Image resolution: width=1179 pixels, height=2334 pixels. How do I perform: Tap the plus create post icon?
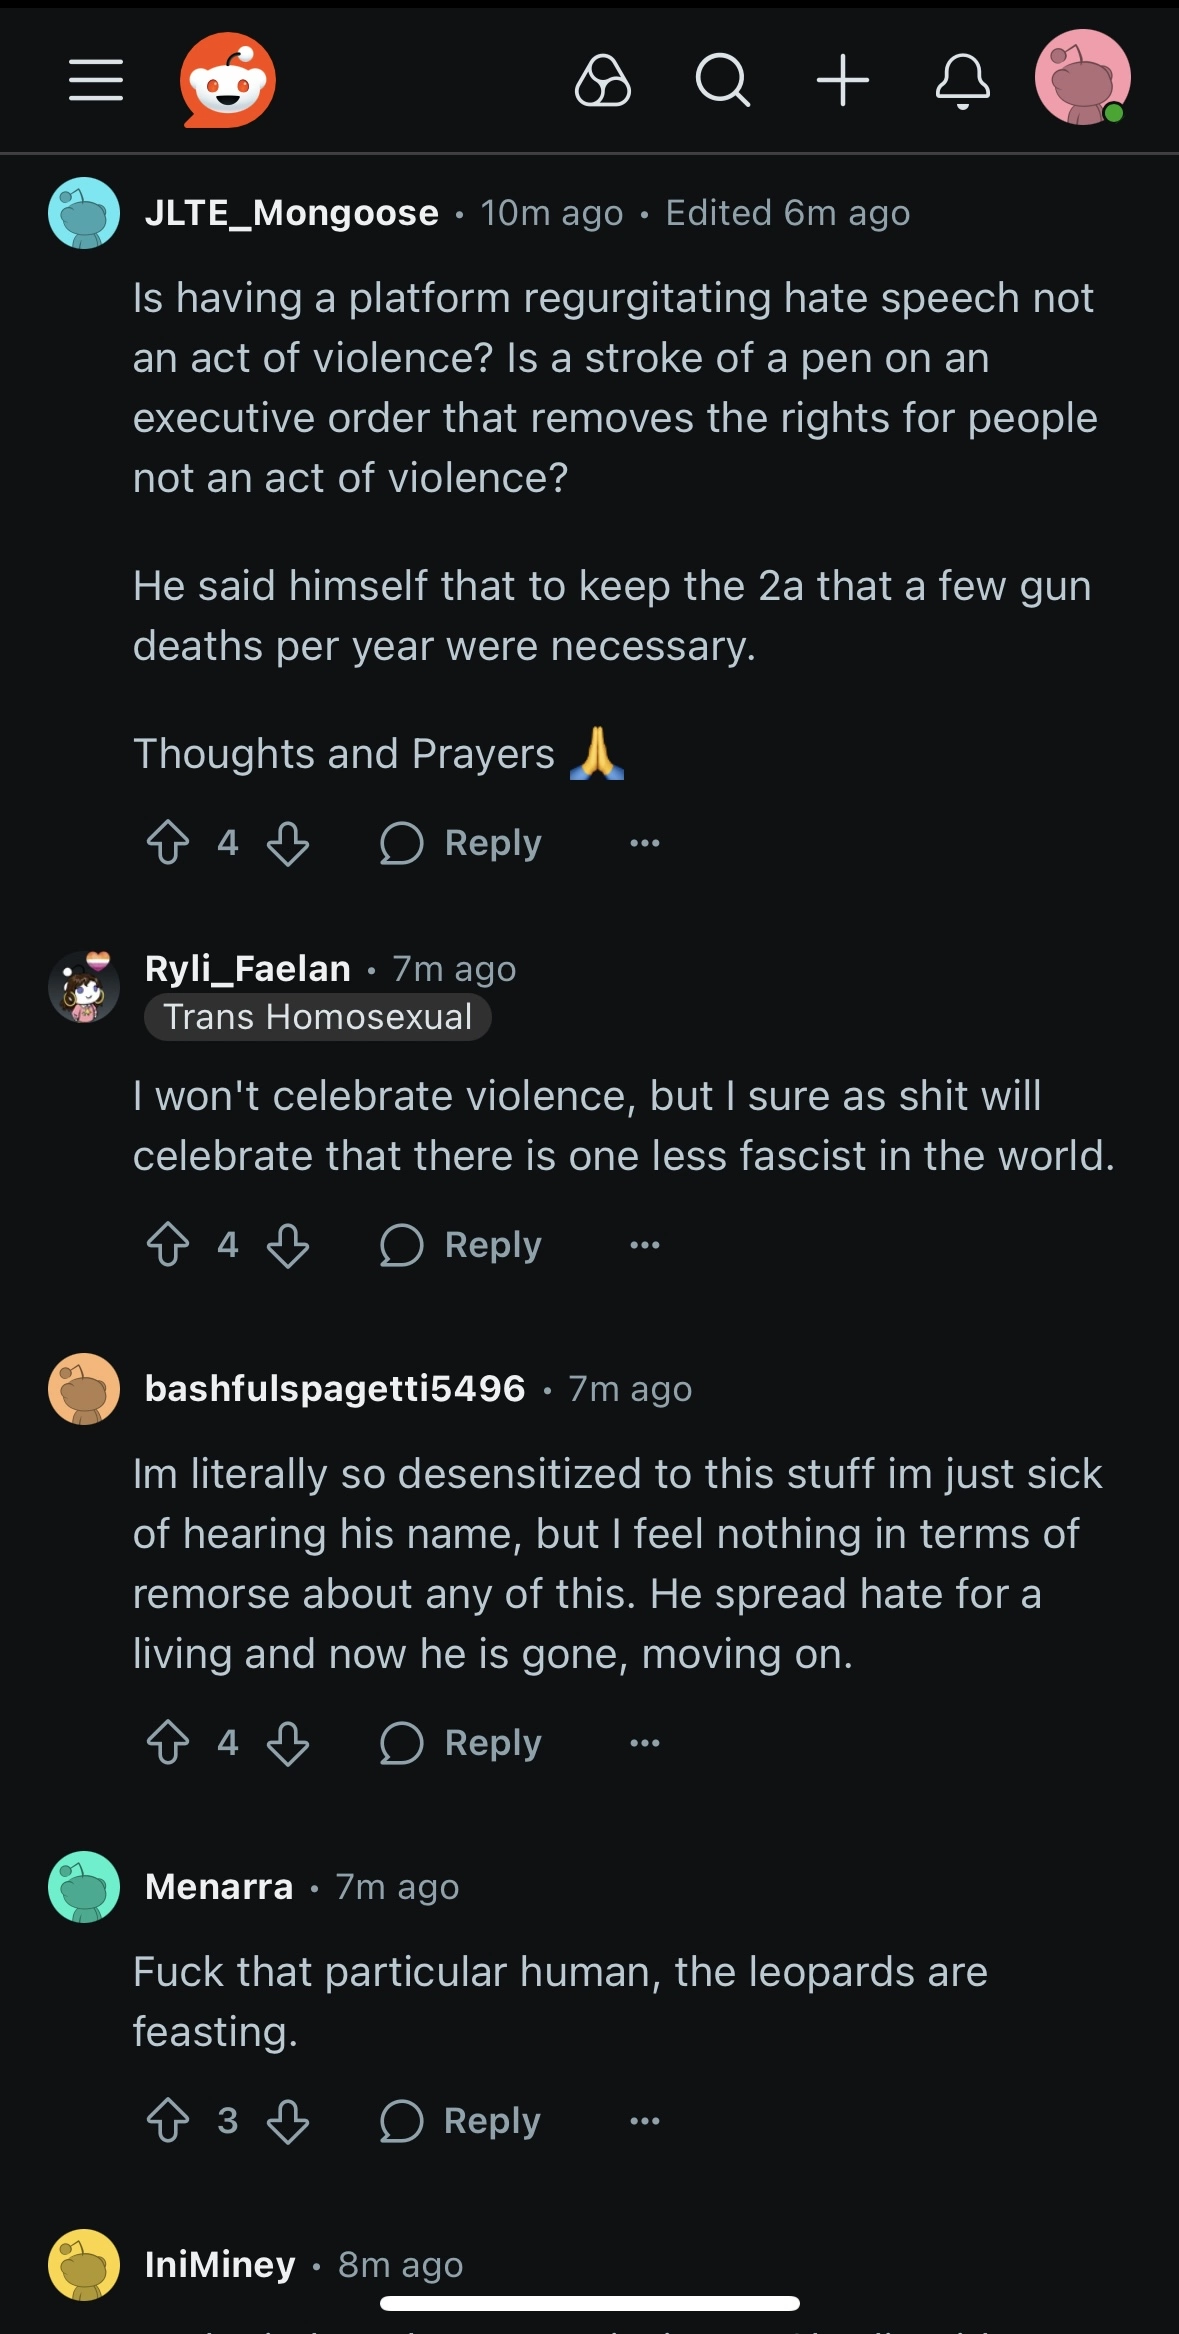pyautogui.click(x=842, y=80)
